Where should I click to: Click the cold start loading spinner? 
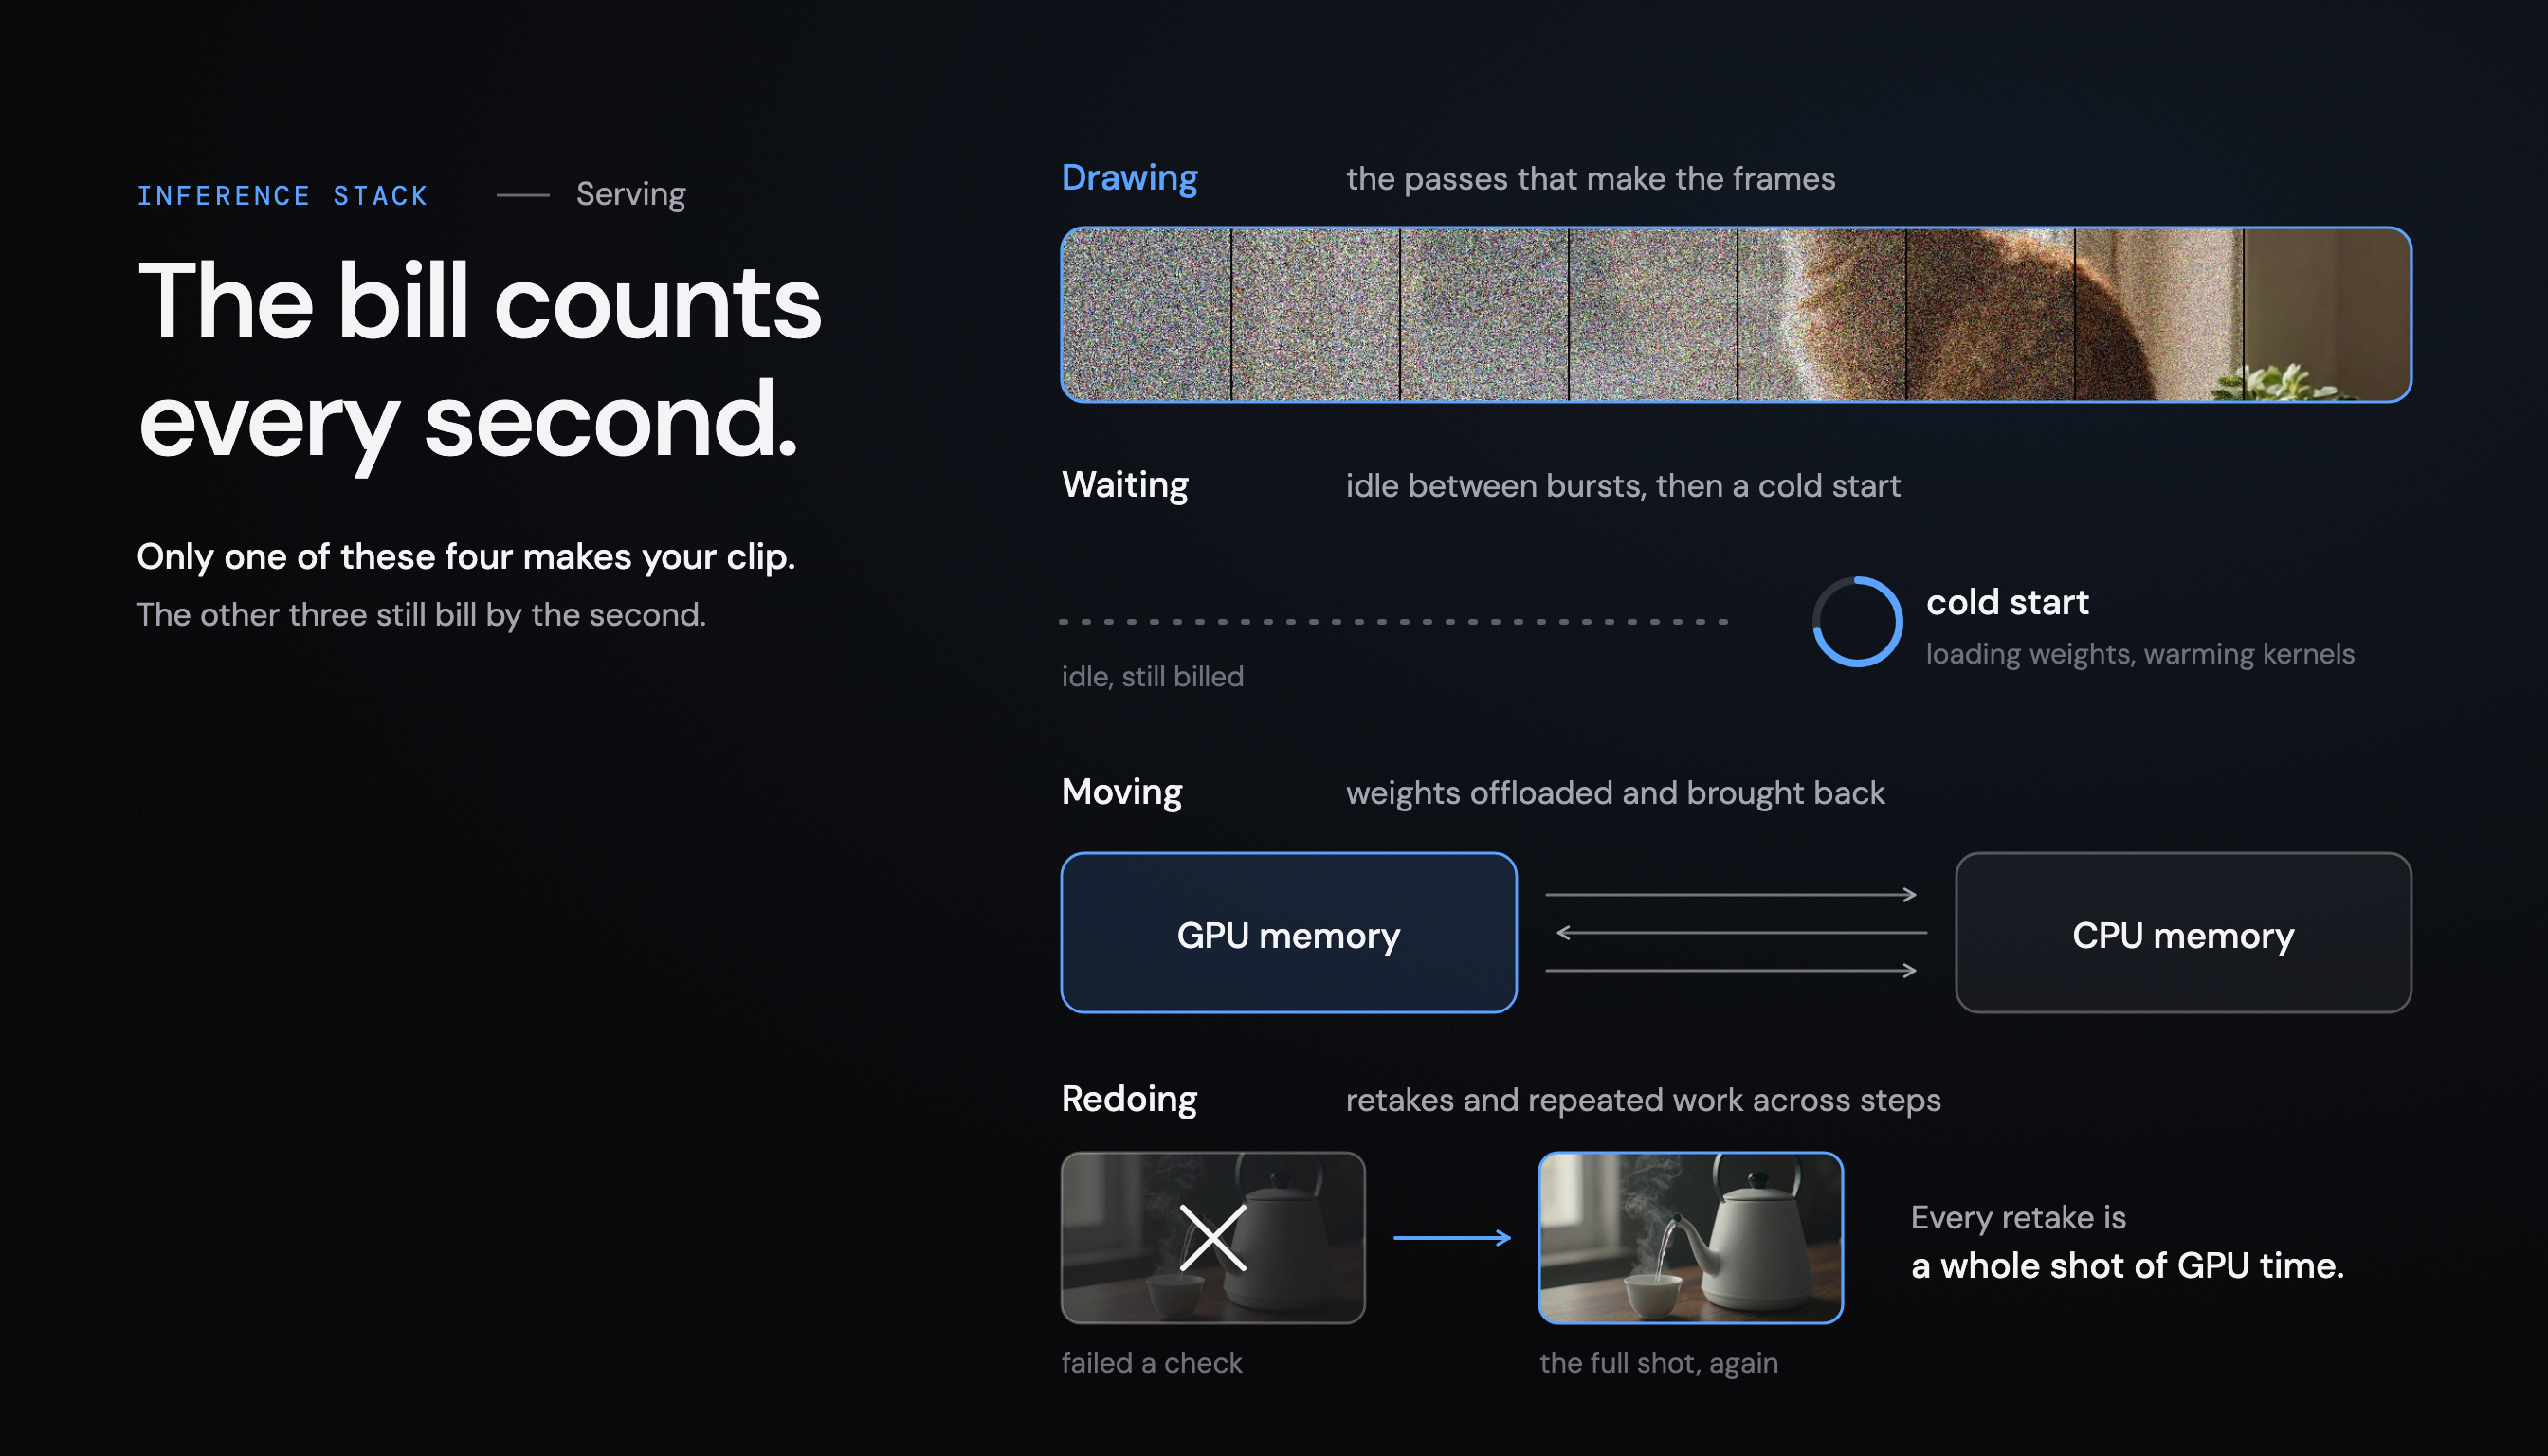pos(1857,621)
